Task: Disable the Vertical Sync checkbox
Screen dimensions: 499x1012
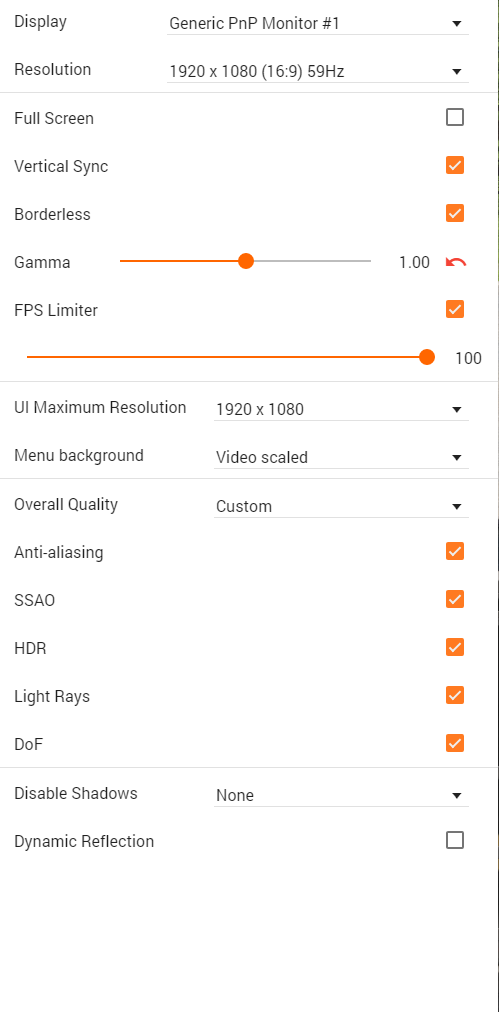Action: point(455,165)
